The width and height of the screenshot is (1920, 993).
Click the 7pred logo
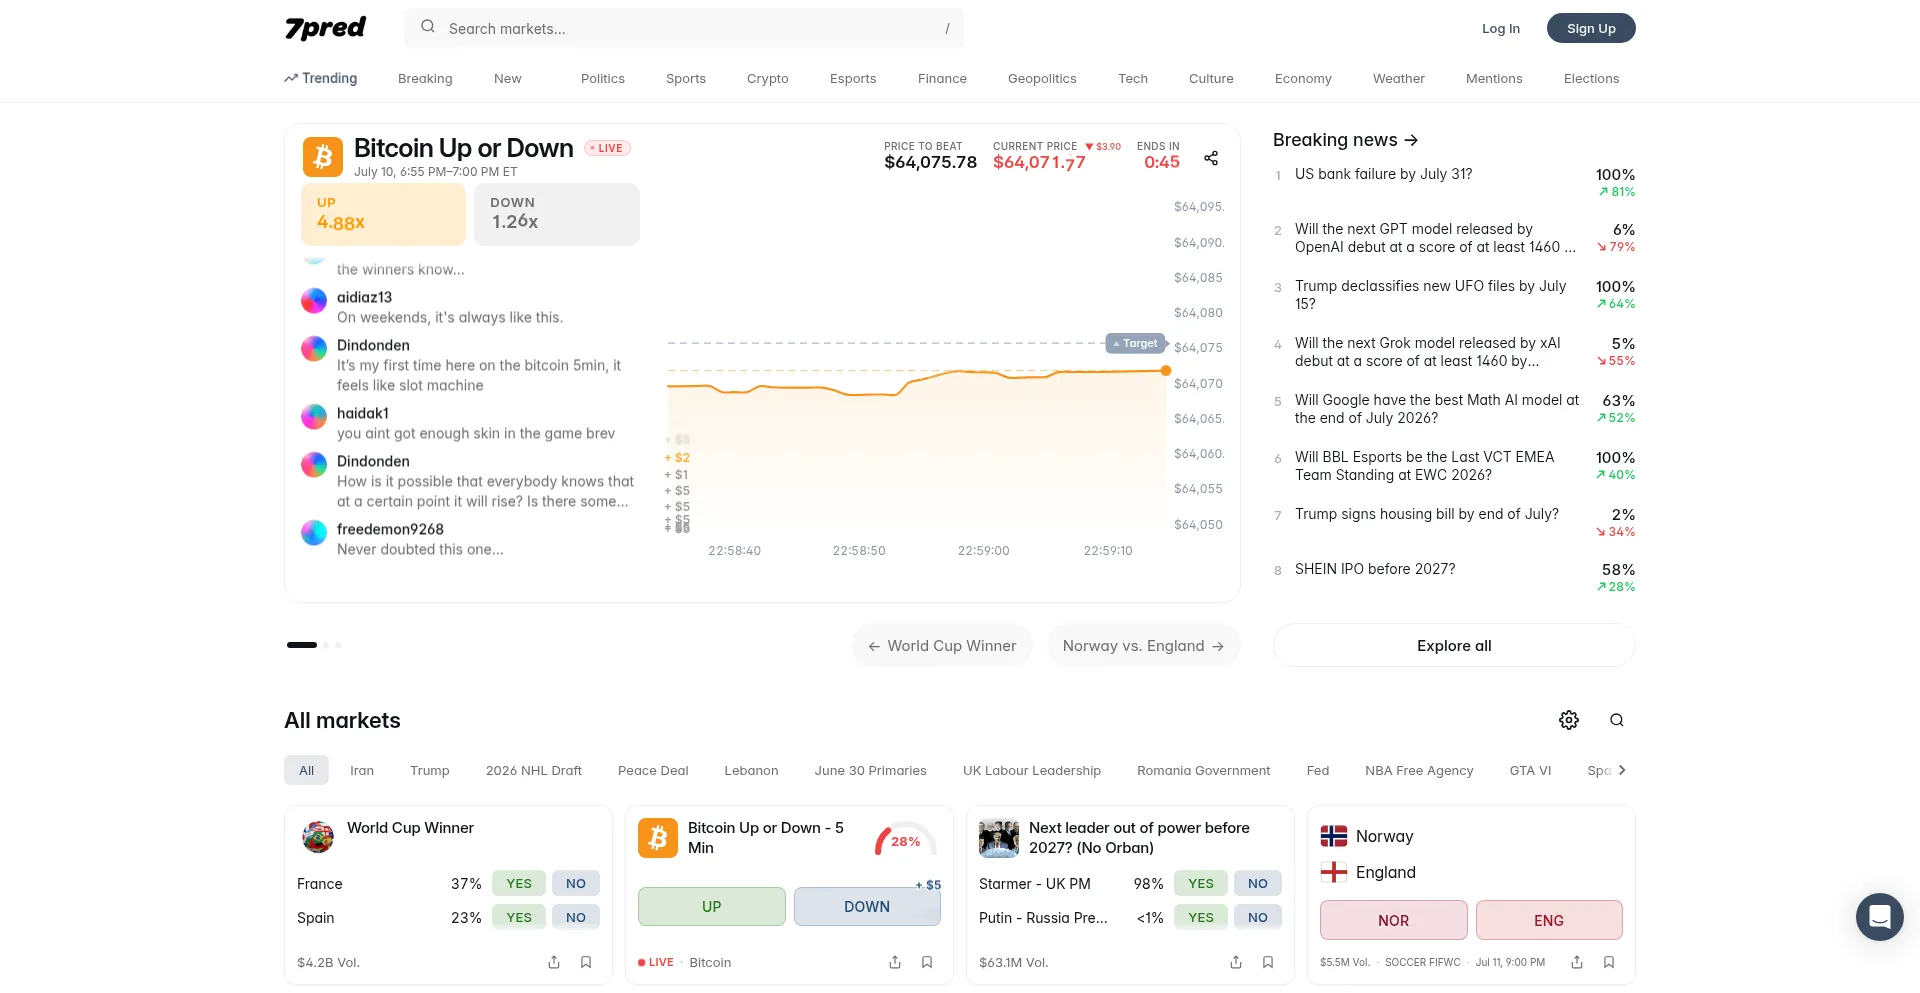pyautogui.click(x=326, y=28)
